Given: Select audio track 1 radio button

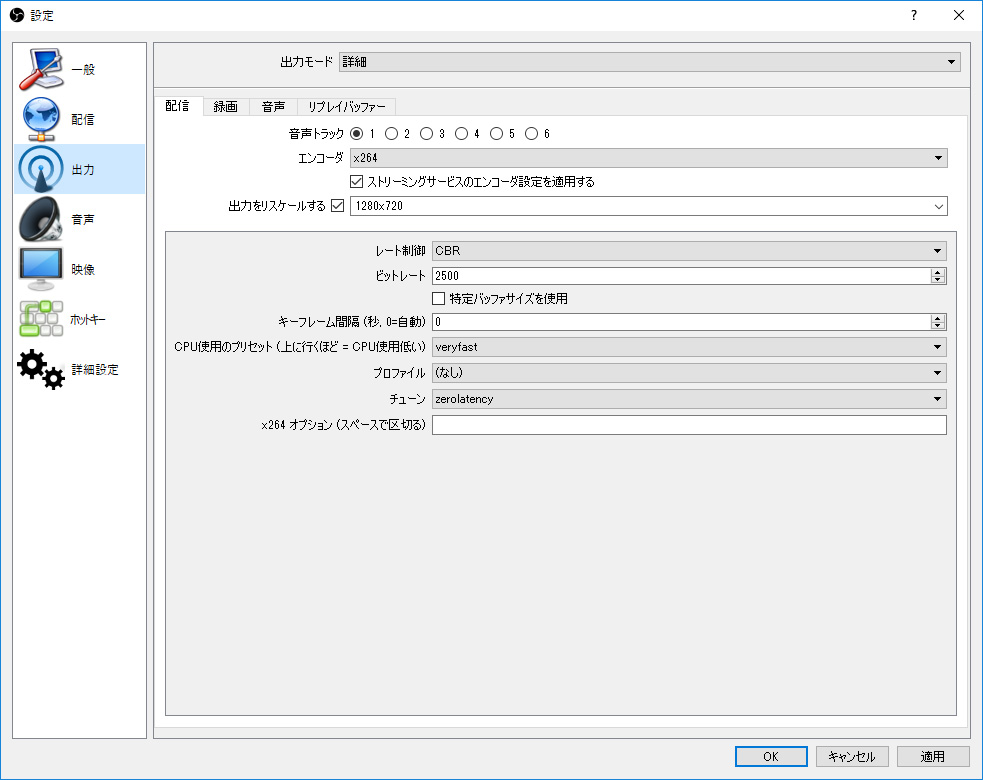Looking at the screenshot, I should point(357,134).
